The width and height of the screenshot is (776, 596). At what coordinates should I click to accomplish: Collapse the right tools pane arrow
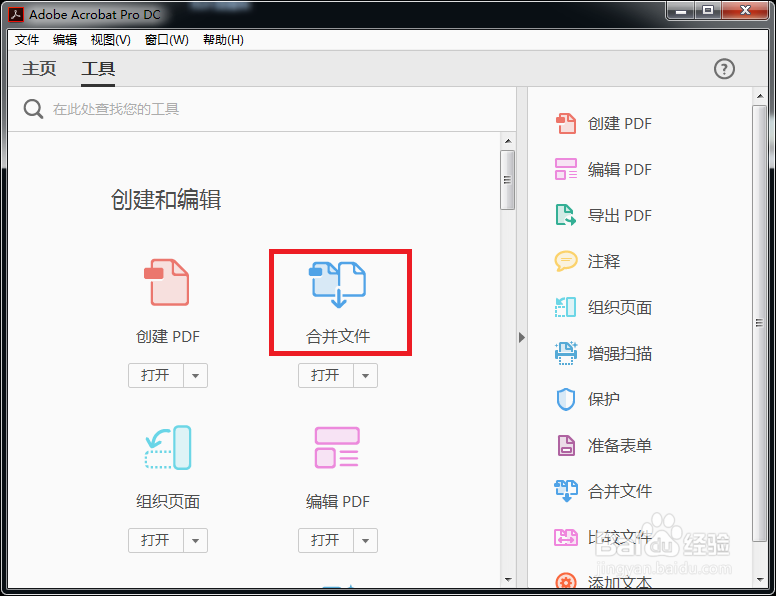click(522, 338)
